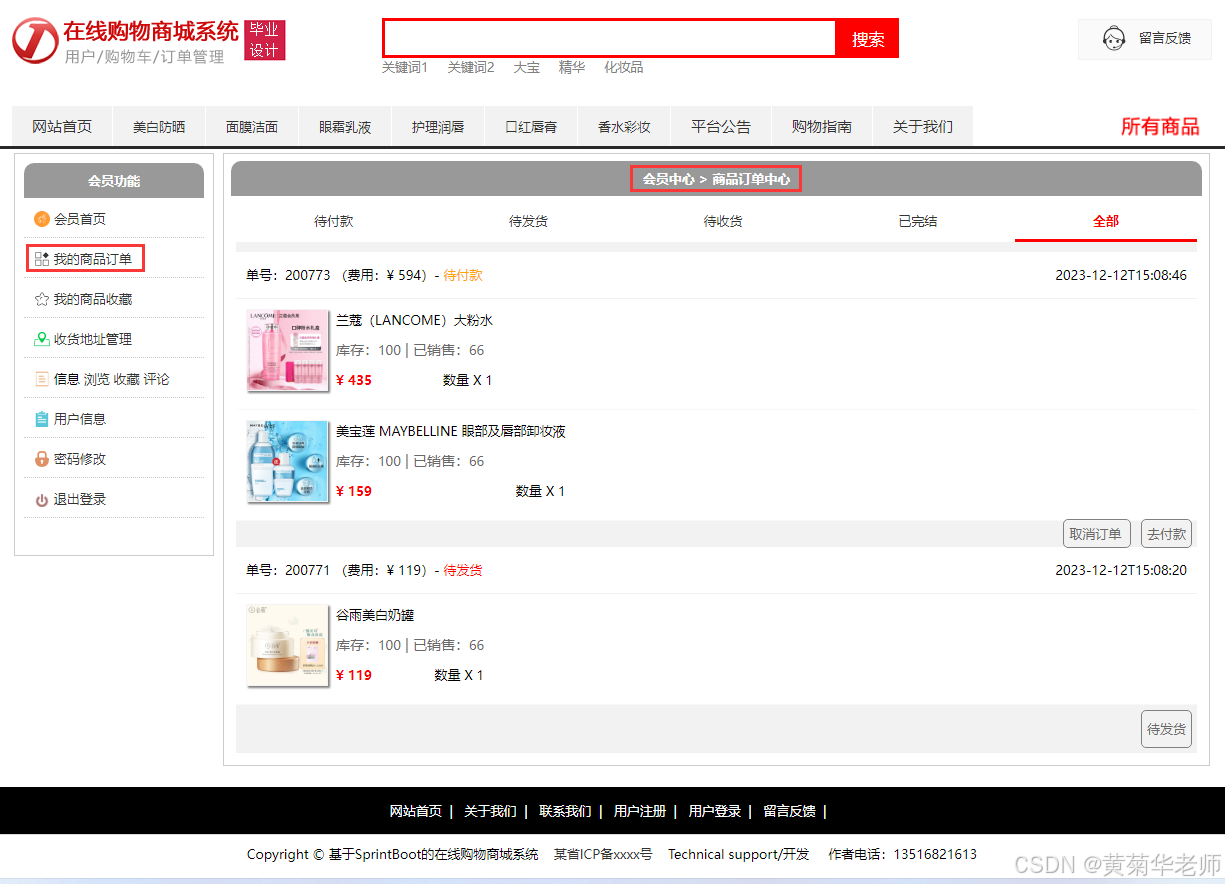Viewport: 1225px width, 884px height.
Task: Click timestamp 2023-12-12T15:08:20
Action: coord(1121,570)
